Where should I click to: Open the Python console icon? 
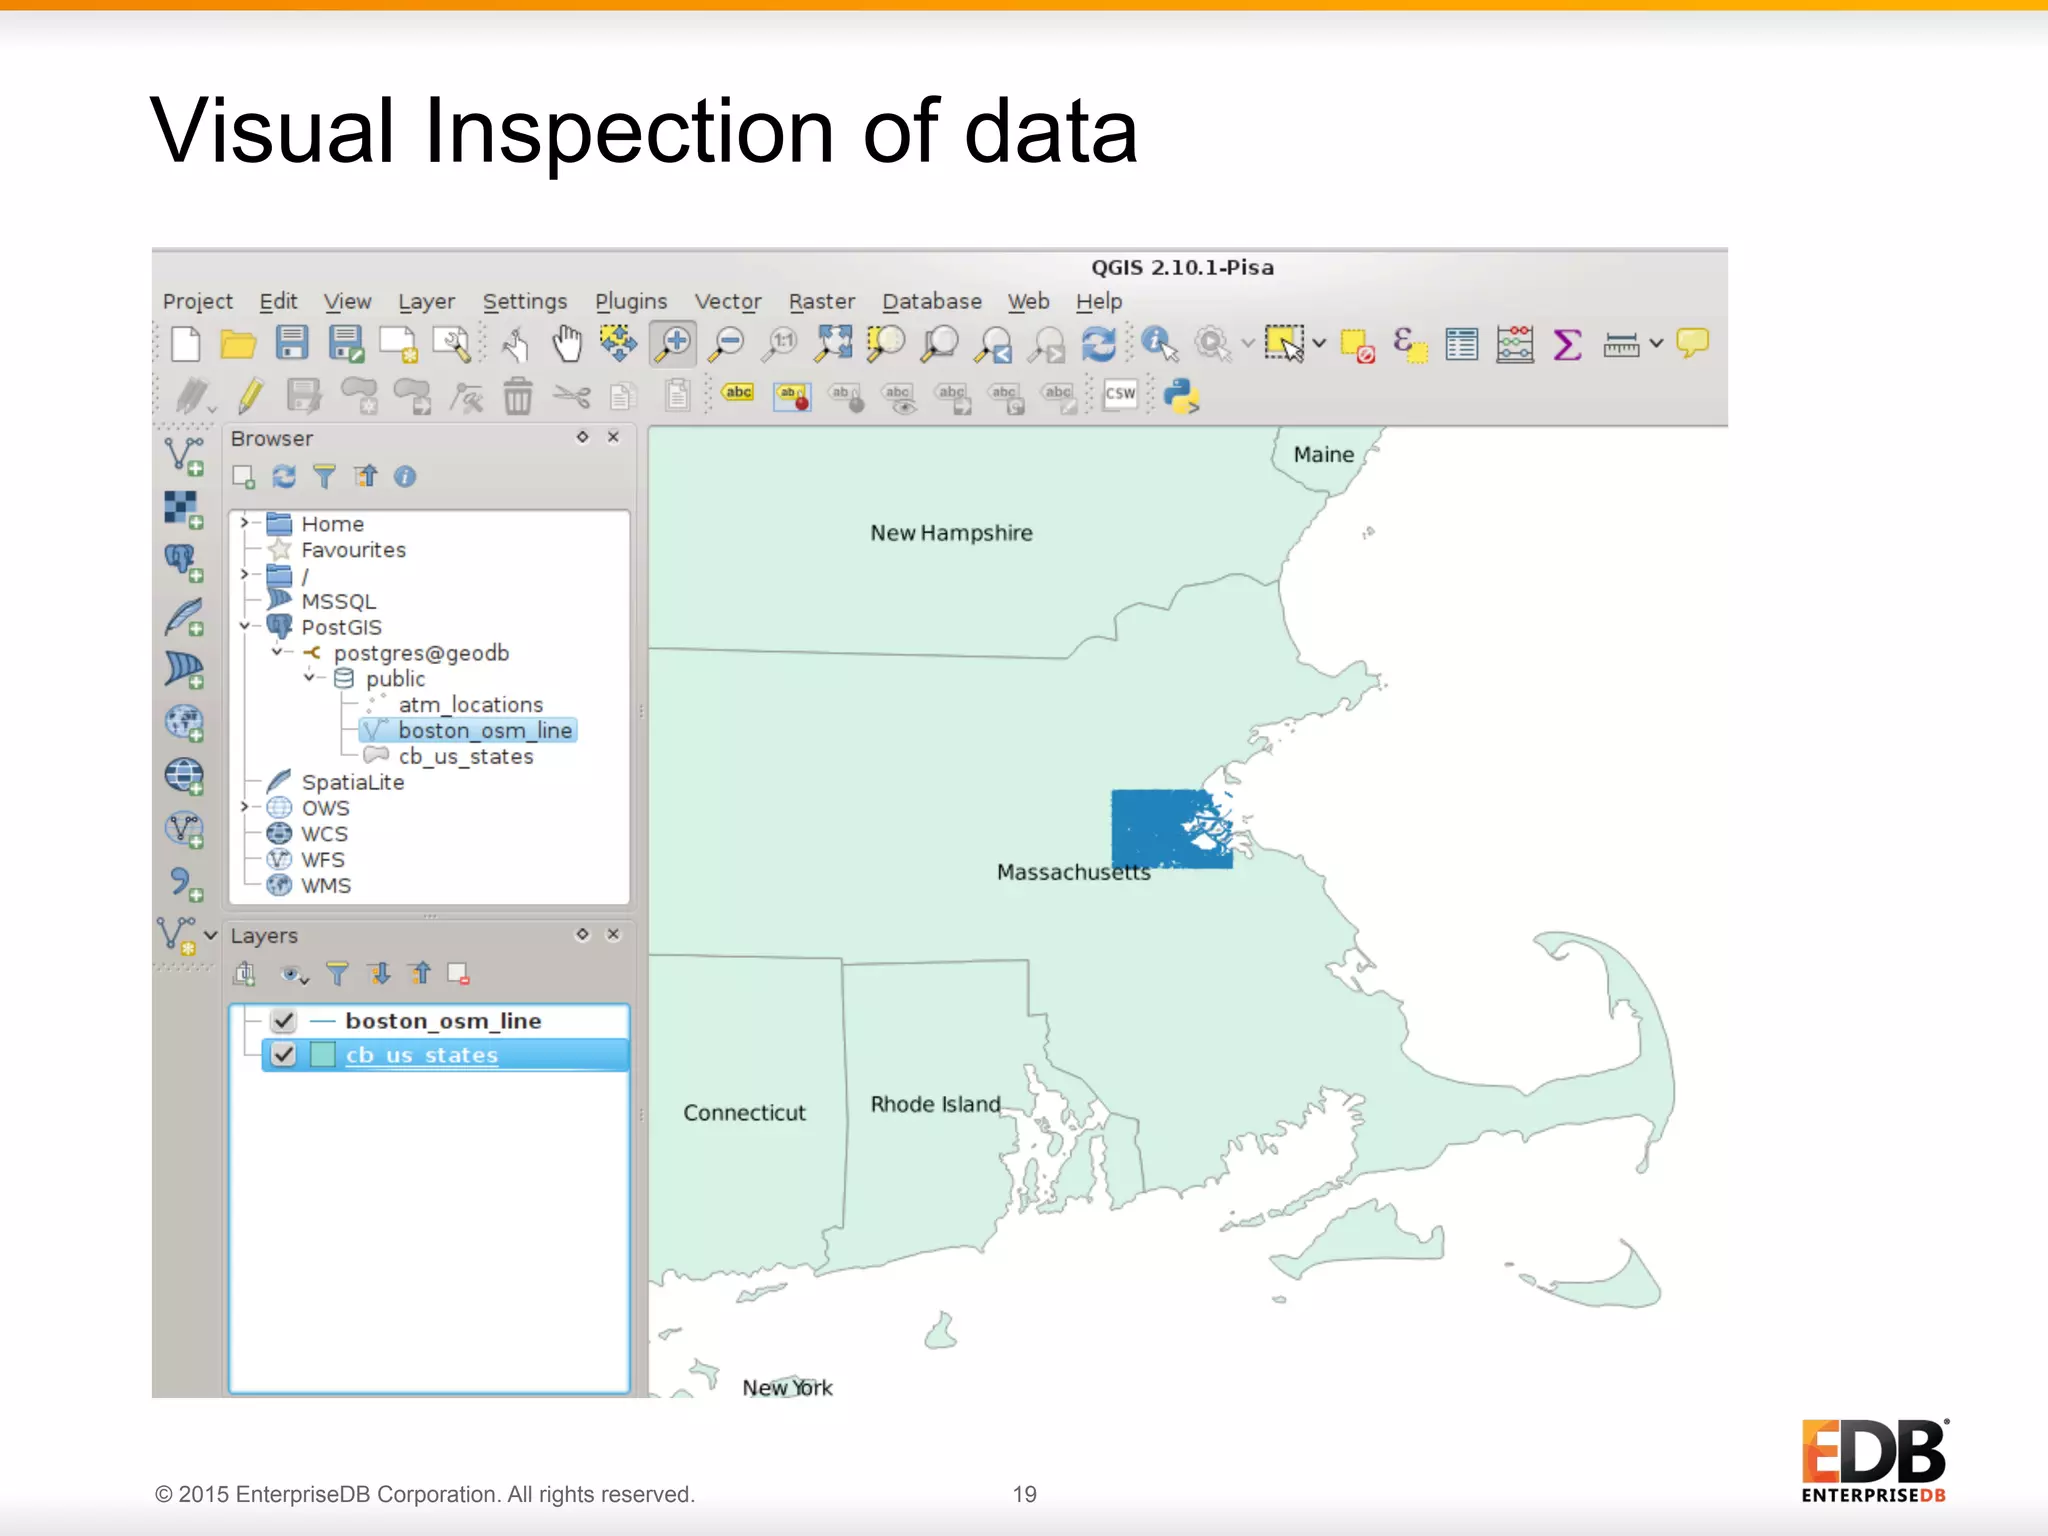[1182, 396]
